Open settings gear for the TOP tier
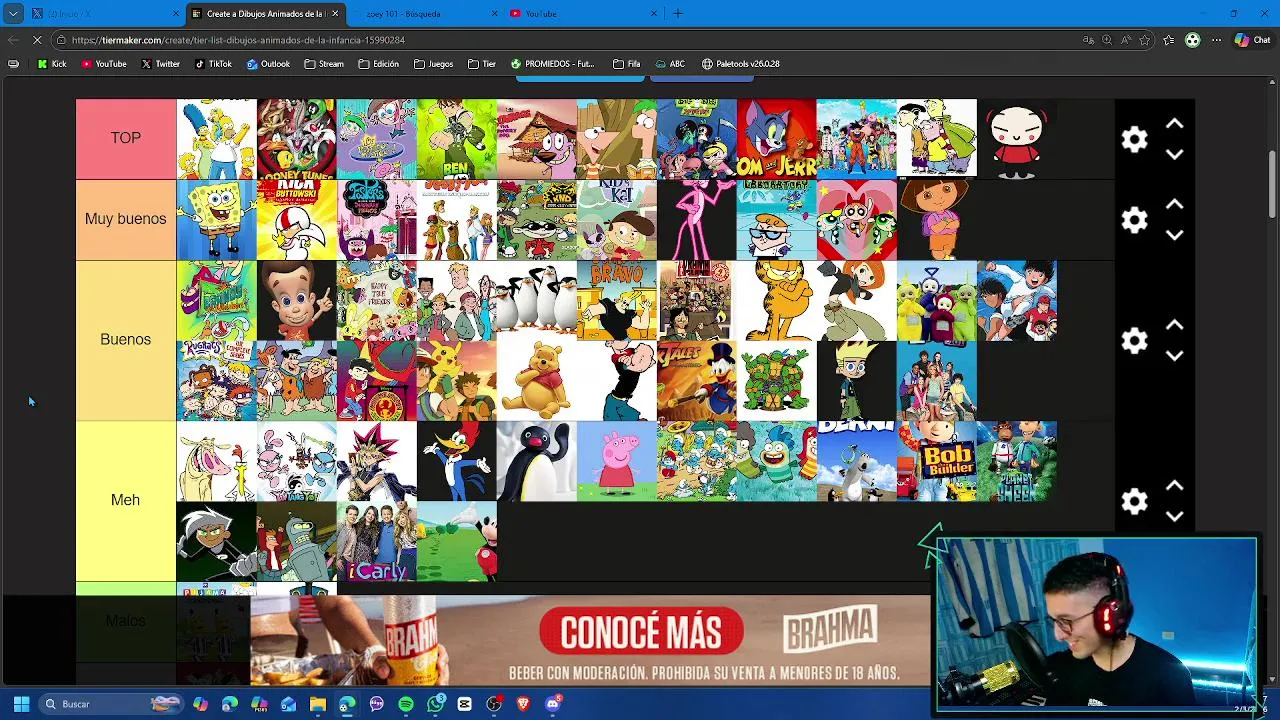Image resolution: width=1280 pixels, height=720 pixels. (x=1134, y=139)
